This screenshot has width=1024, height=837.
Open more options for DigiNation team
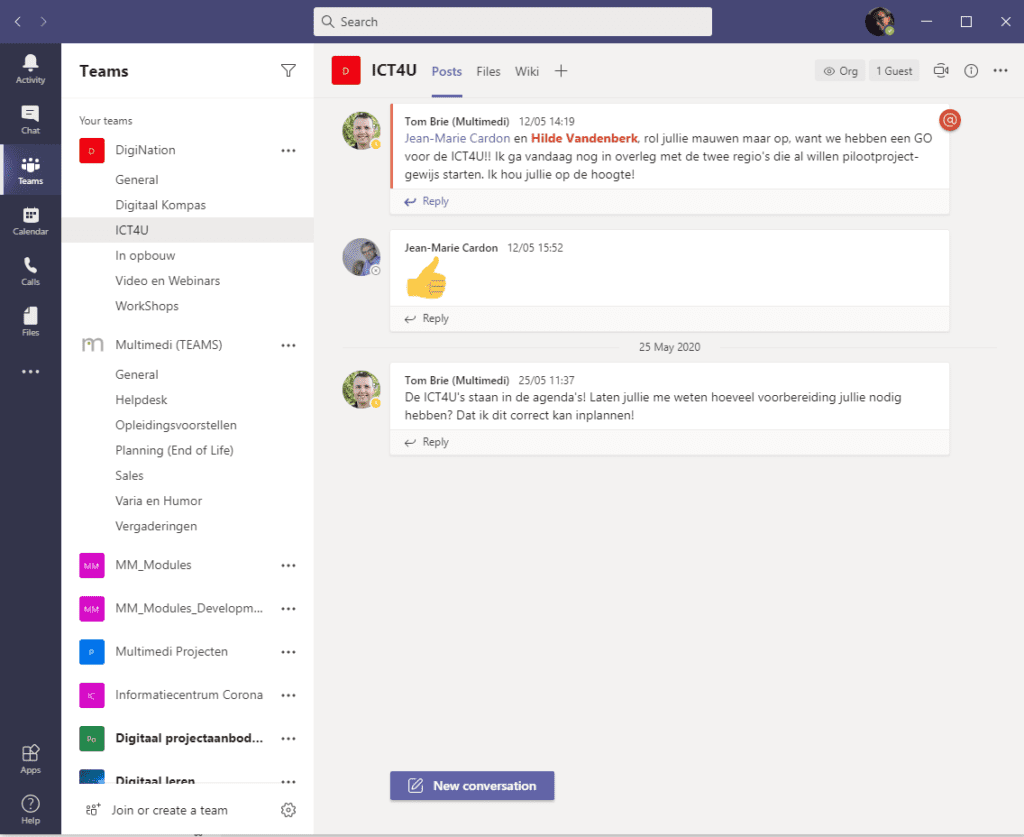[288, 151]
